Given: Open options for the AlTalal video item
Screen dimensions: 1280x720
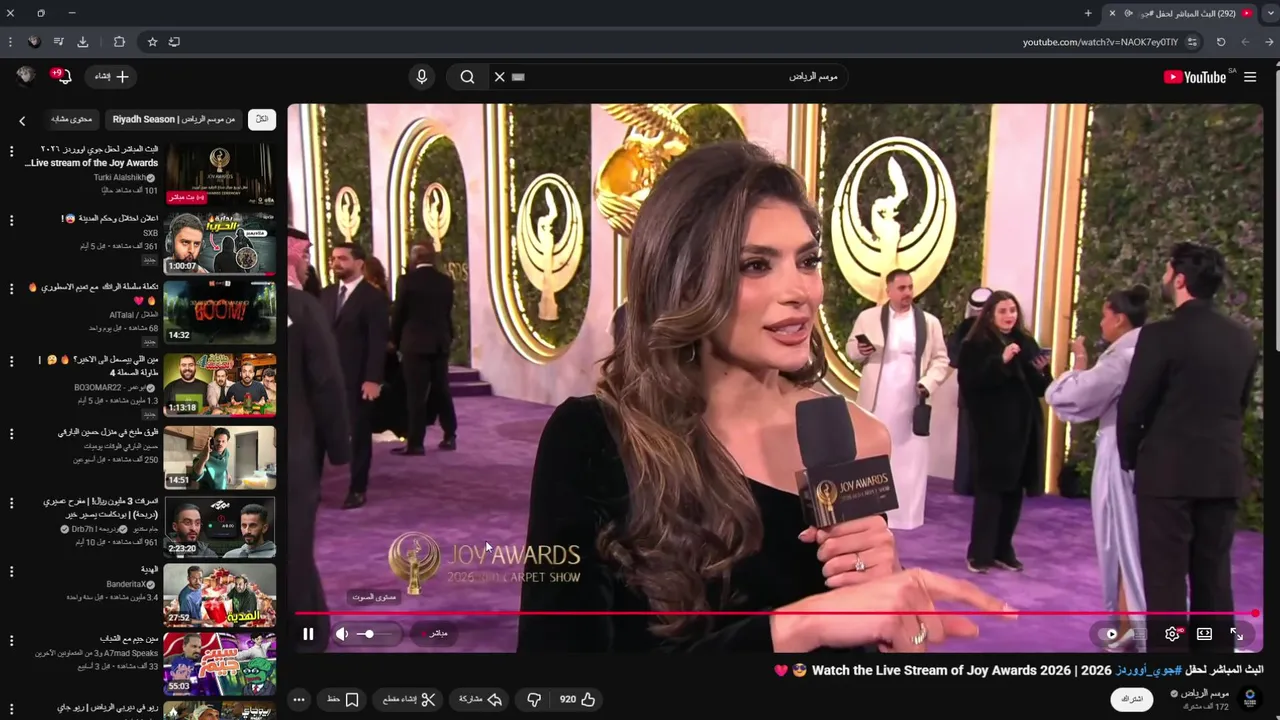Looking at the screenshot, I should [12, 289].
